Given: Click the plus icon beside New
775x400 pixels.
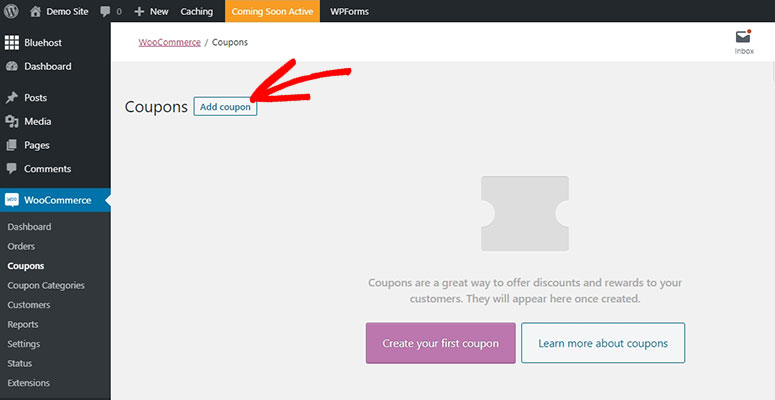Looking at the screenshot, I should pyautogui.click(x=139, y=11).
